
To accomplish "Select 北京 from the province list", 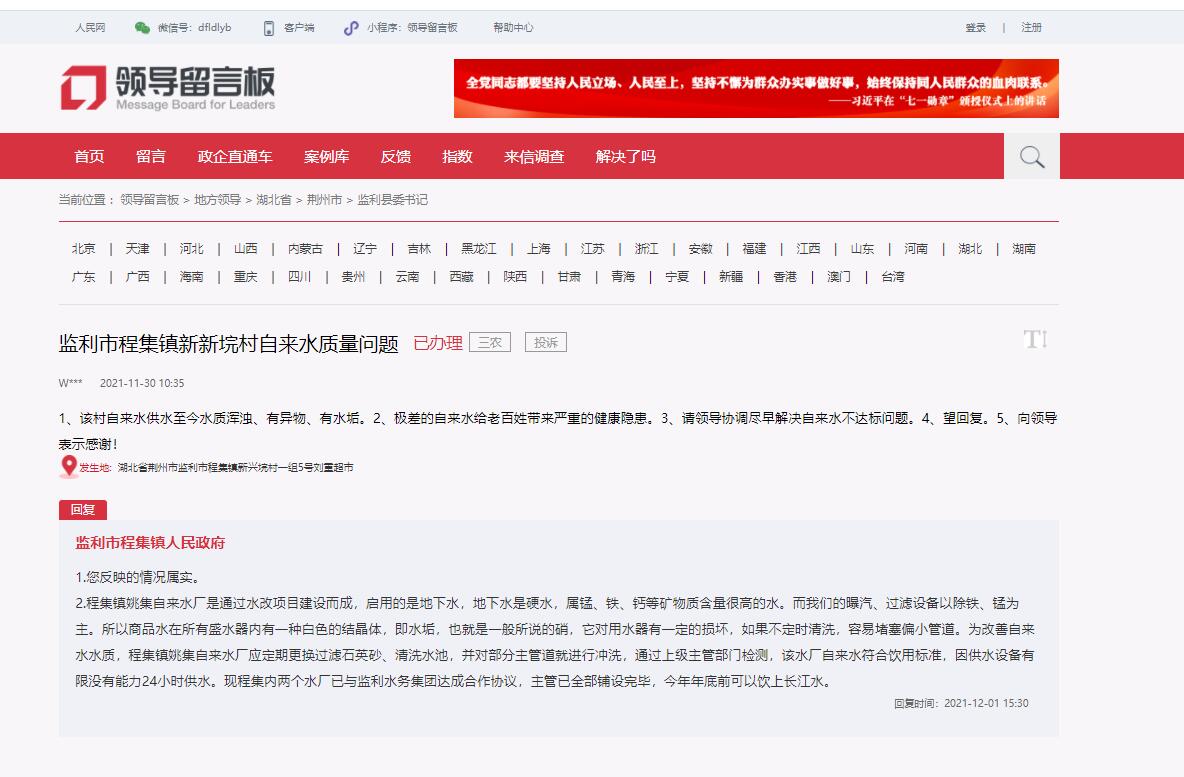I will [84, 249].
